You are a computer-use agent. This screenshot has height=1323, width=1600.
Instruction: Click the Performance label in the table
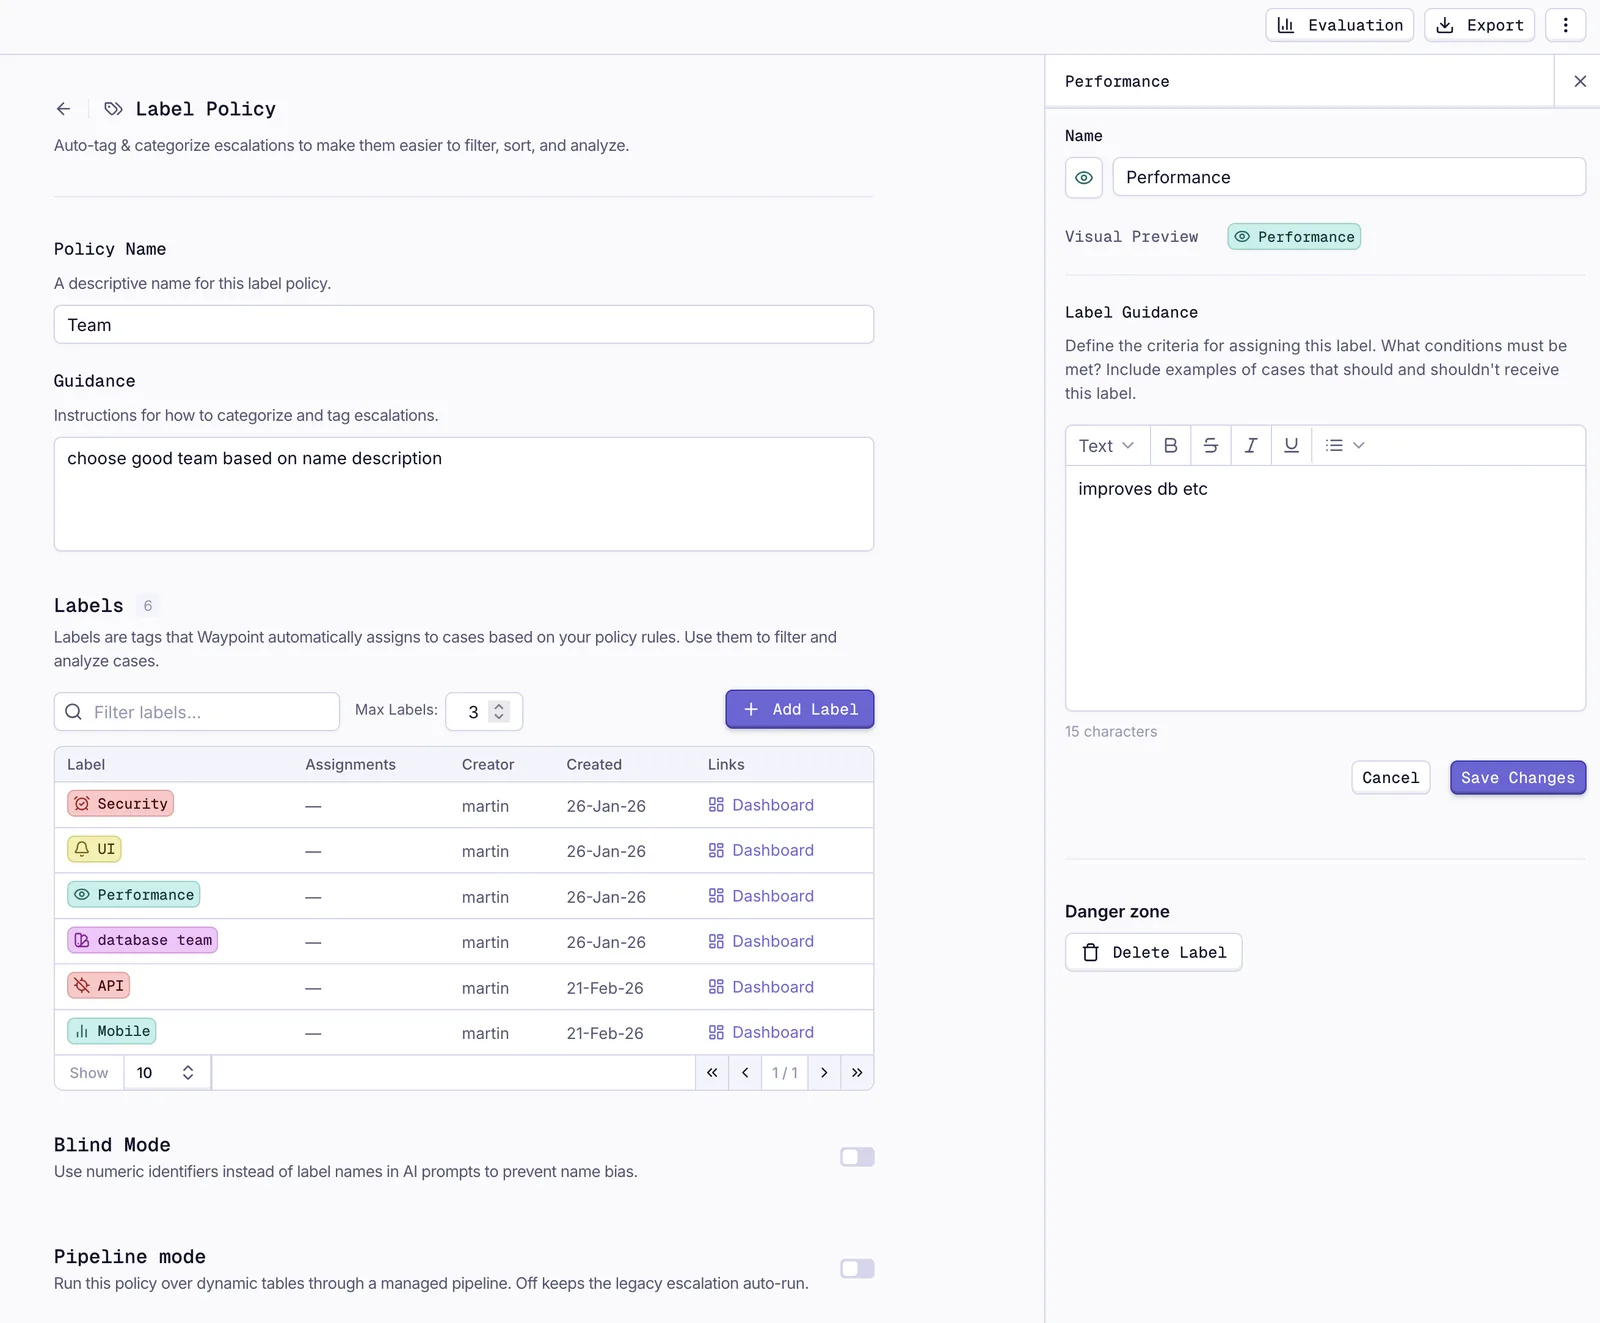(x=134, y=895)
